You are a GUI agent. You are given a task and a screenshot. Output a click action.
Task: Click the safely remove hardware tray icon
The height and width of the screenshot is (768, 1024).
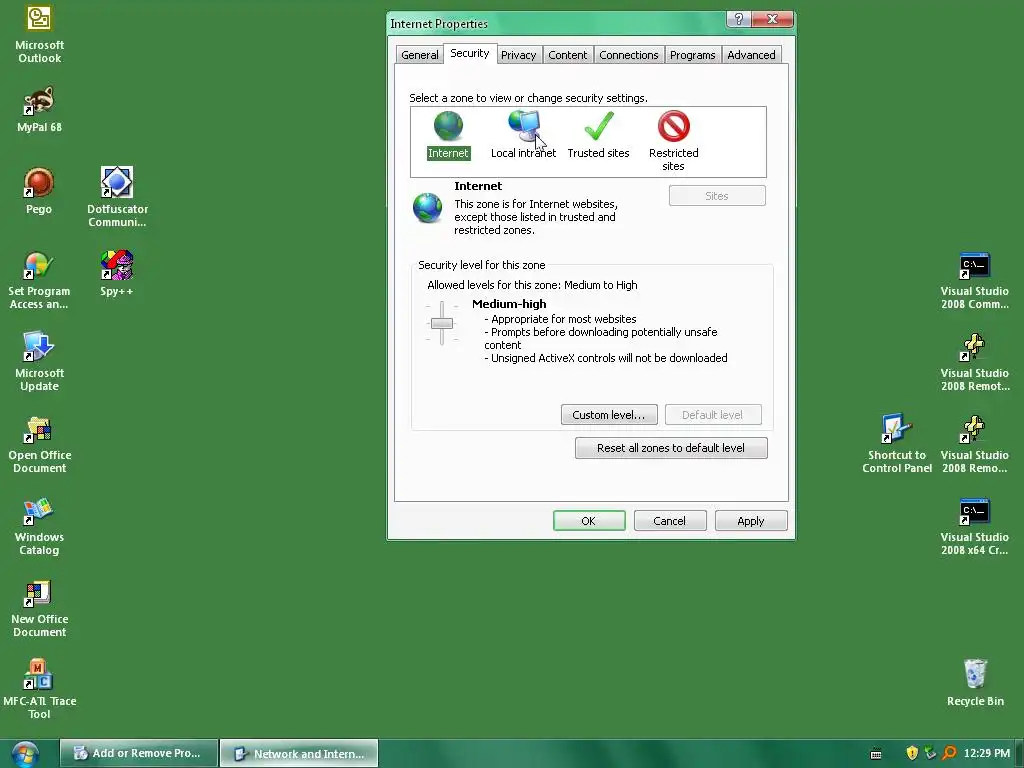(931, 753)
